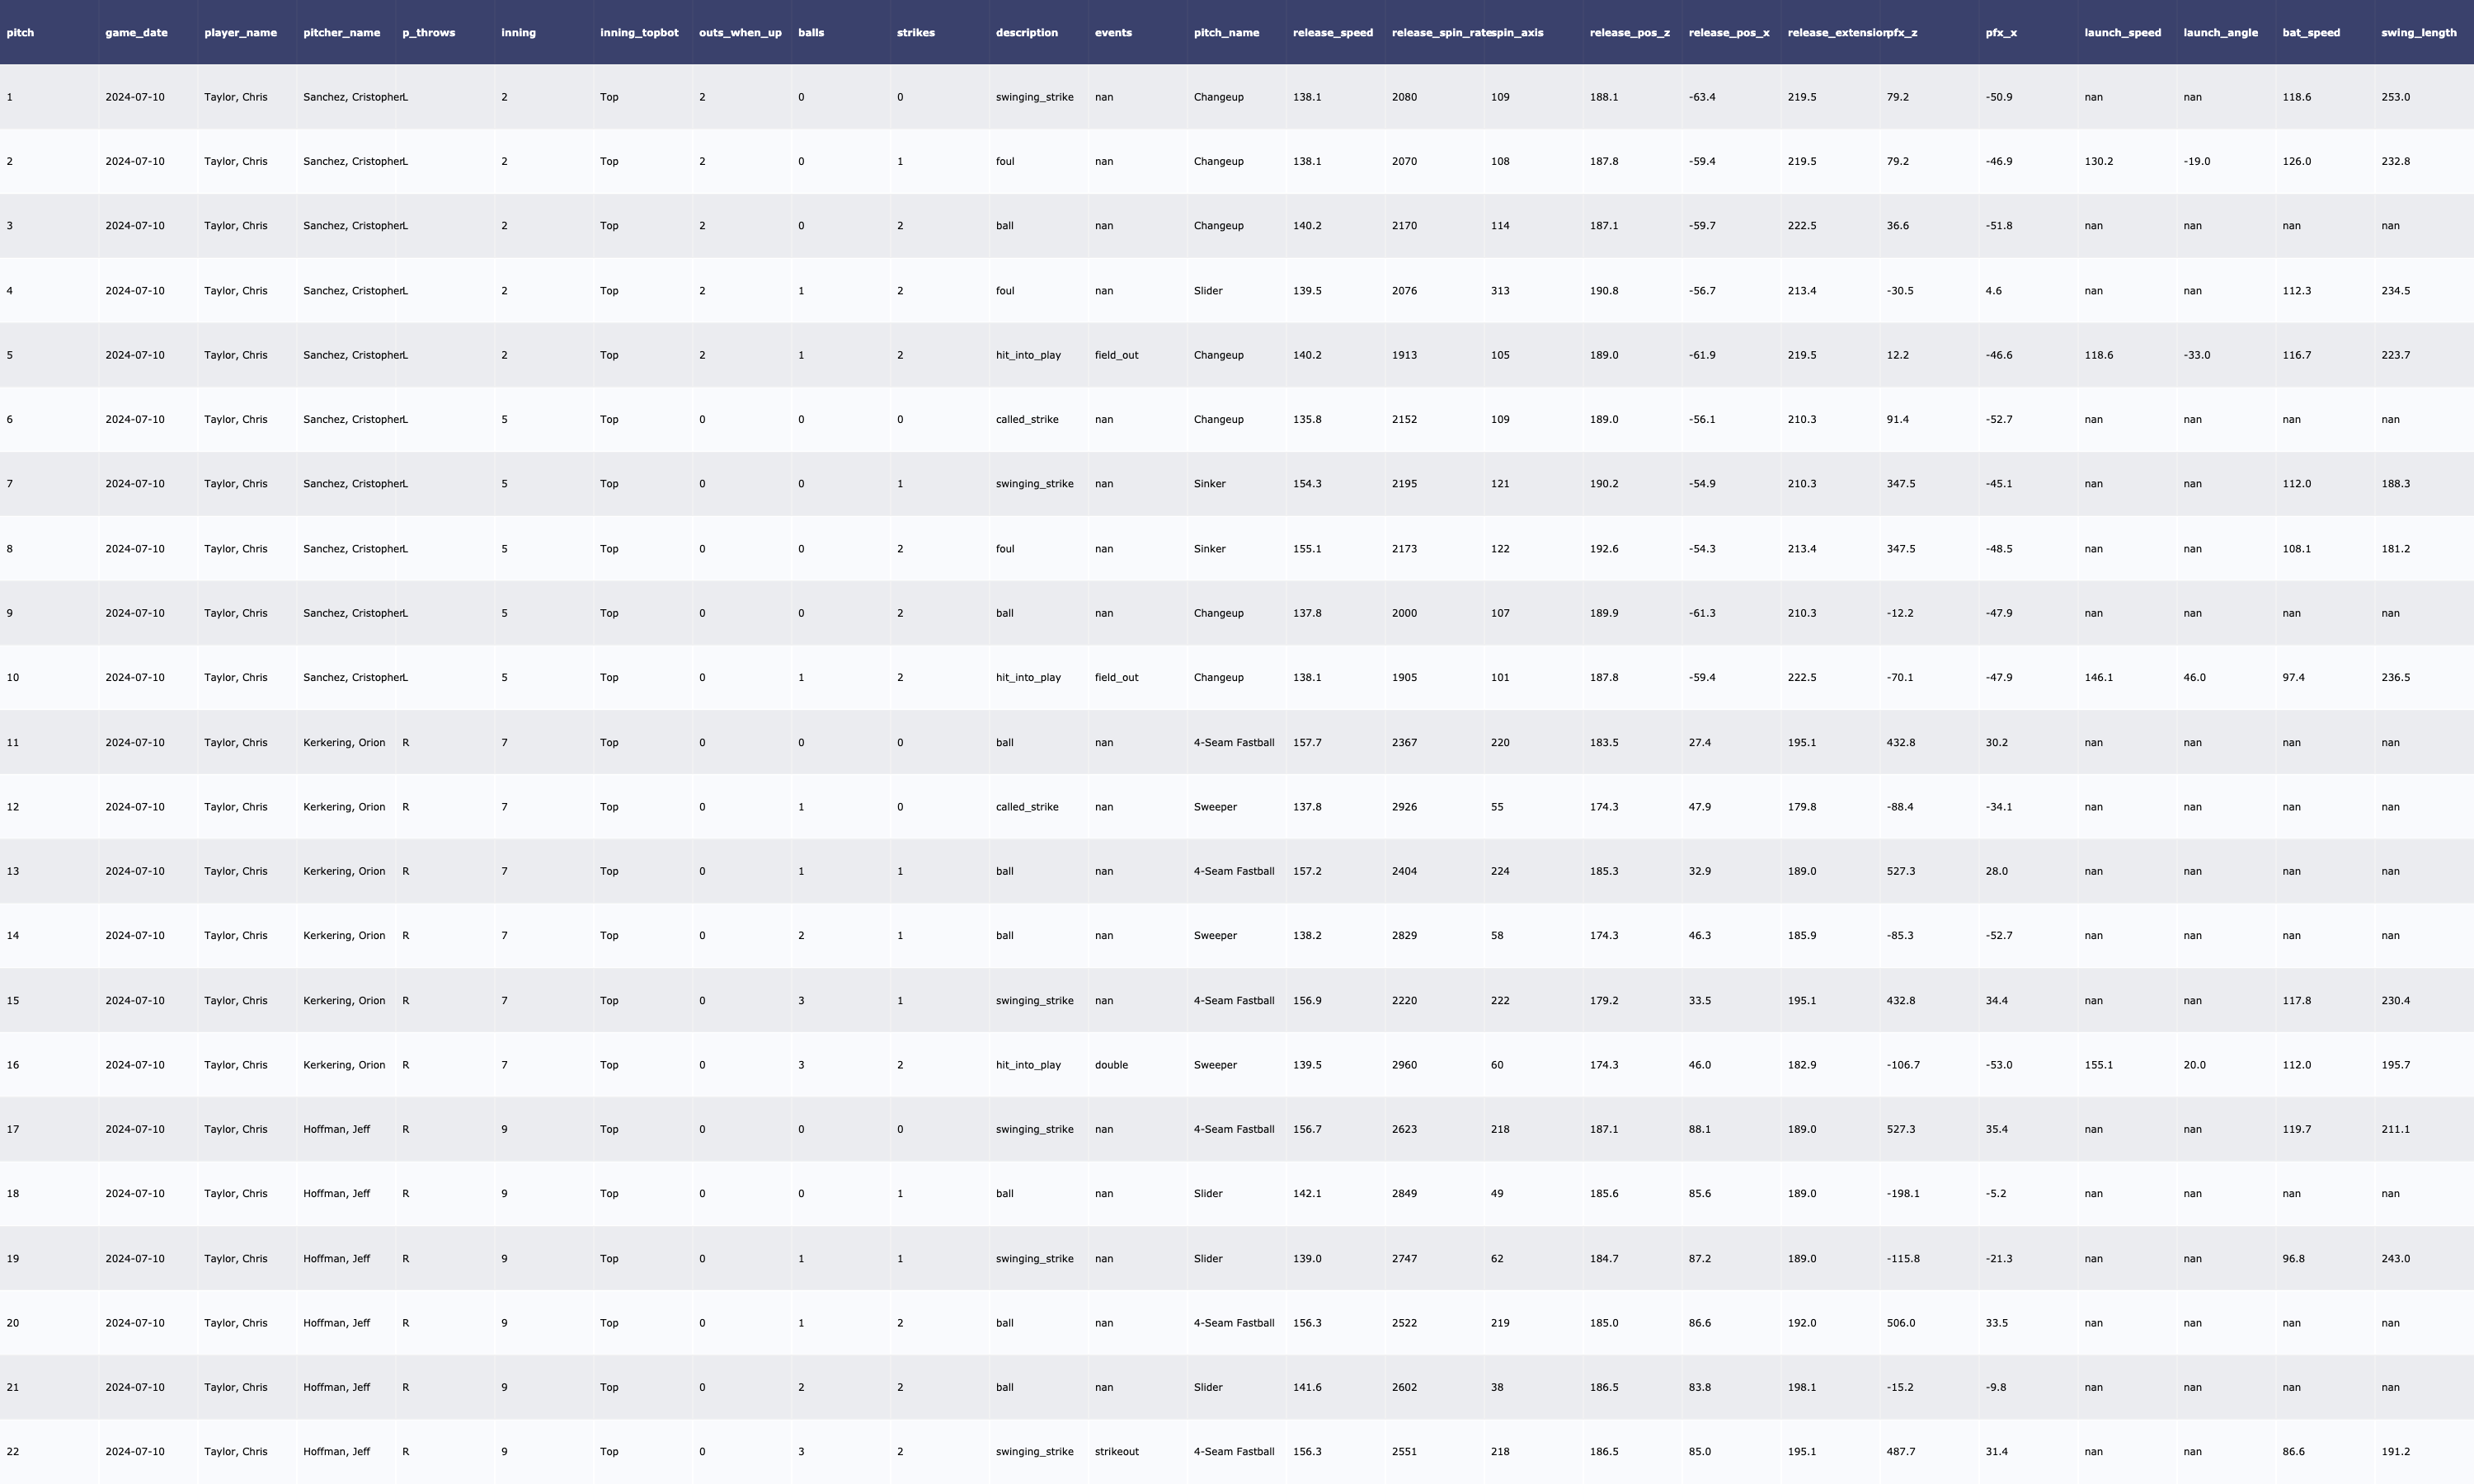Select the launch speed 146.1 cell
This screenshot has width=2474, height=1484.
pyautogui.click(x=2098, y=677)
